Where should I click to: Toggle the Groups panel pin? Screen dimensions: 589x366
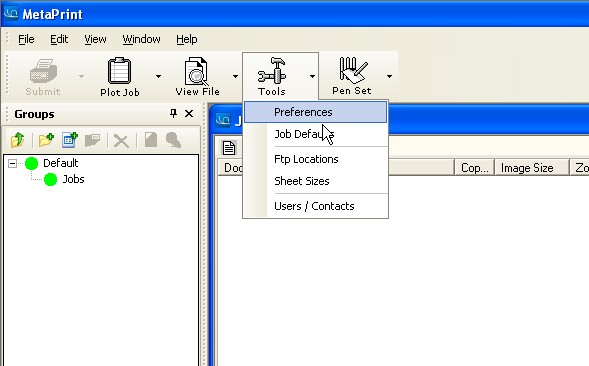tap(173, 113)
